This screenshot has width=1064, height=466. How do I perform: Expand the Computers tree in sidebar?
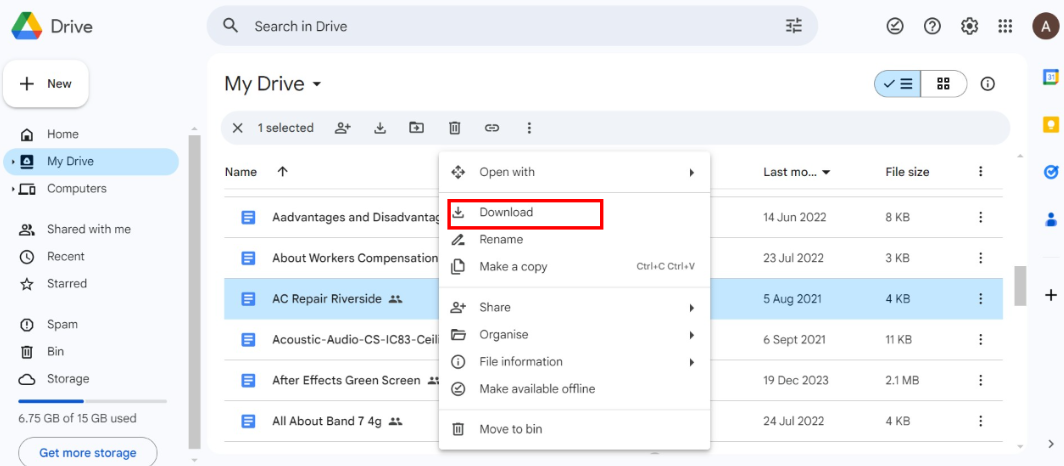[x=13, y=189]
